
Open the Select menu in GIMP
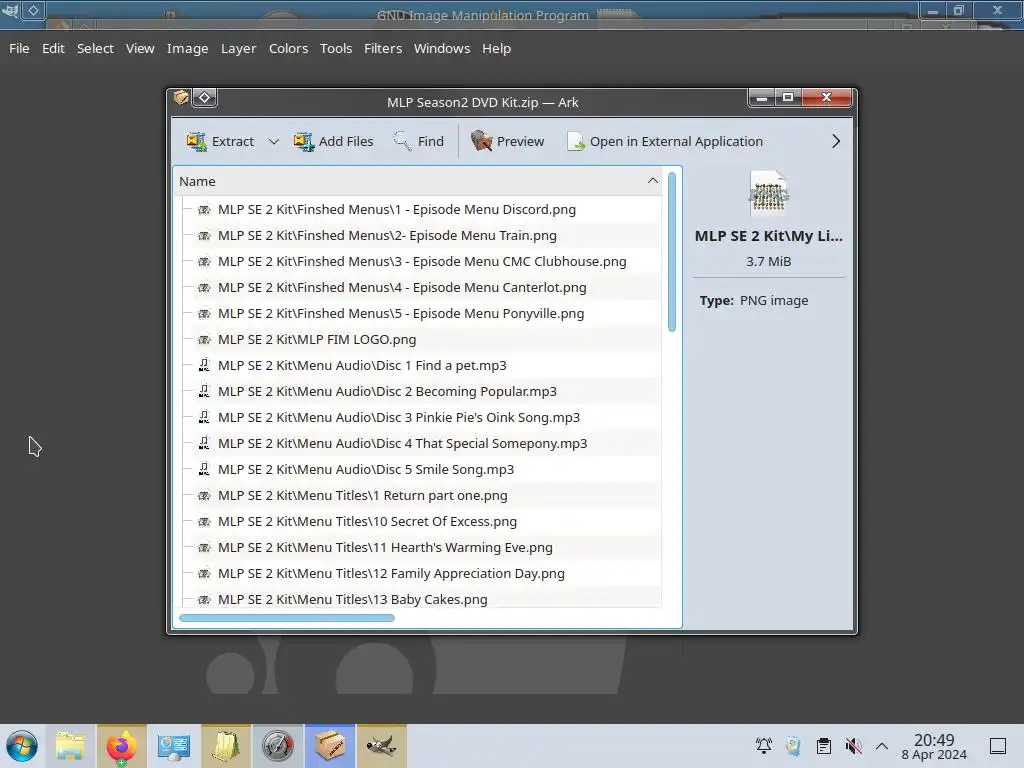[95, 48]
